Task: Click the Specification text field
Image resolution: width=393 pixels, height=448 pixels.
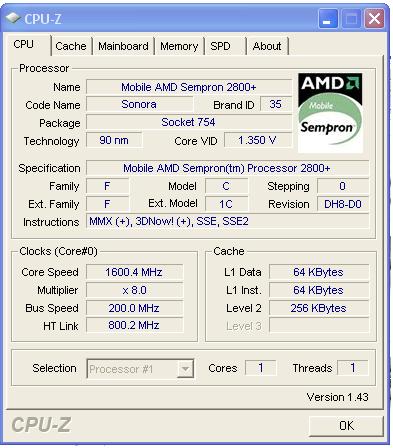Action: (227, 168)
